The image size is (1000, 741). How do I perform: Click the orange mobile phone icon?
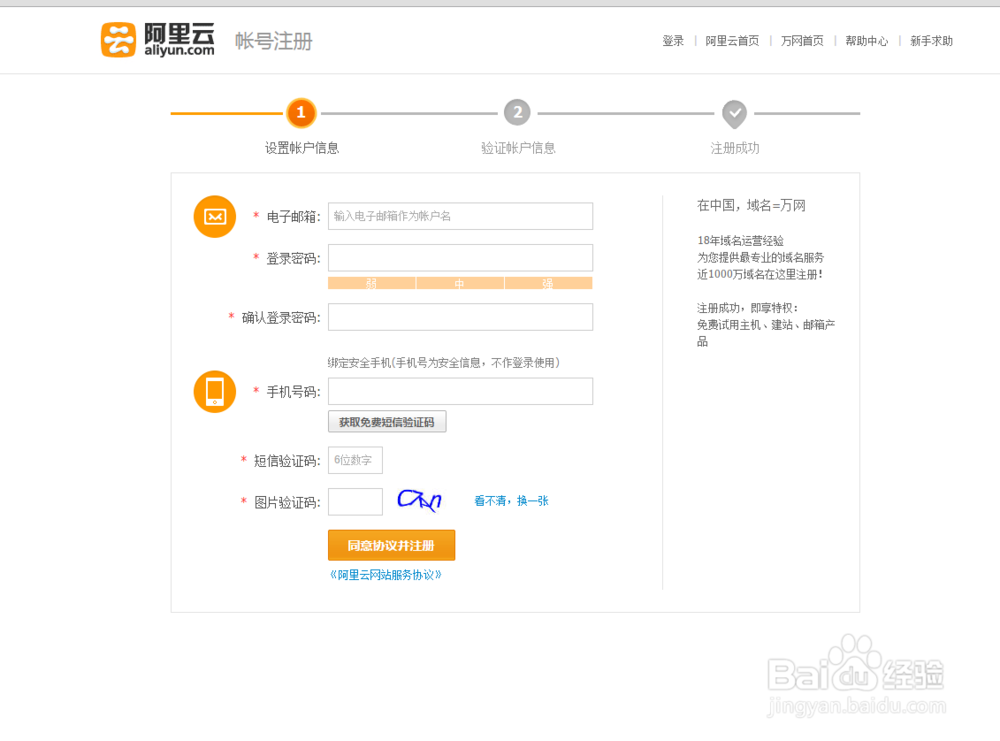[214, 391]
